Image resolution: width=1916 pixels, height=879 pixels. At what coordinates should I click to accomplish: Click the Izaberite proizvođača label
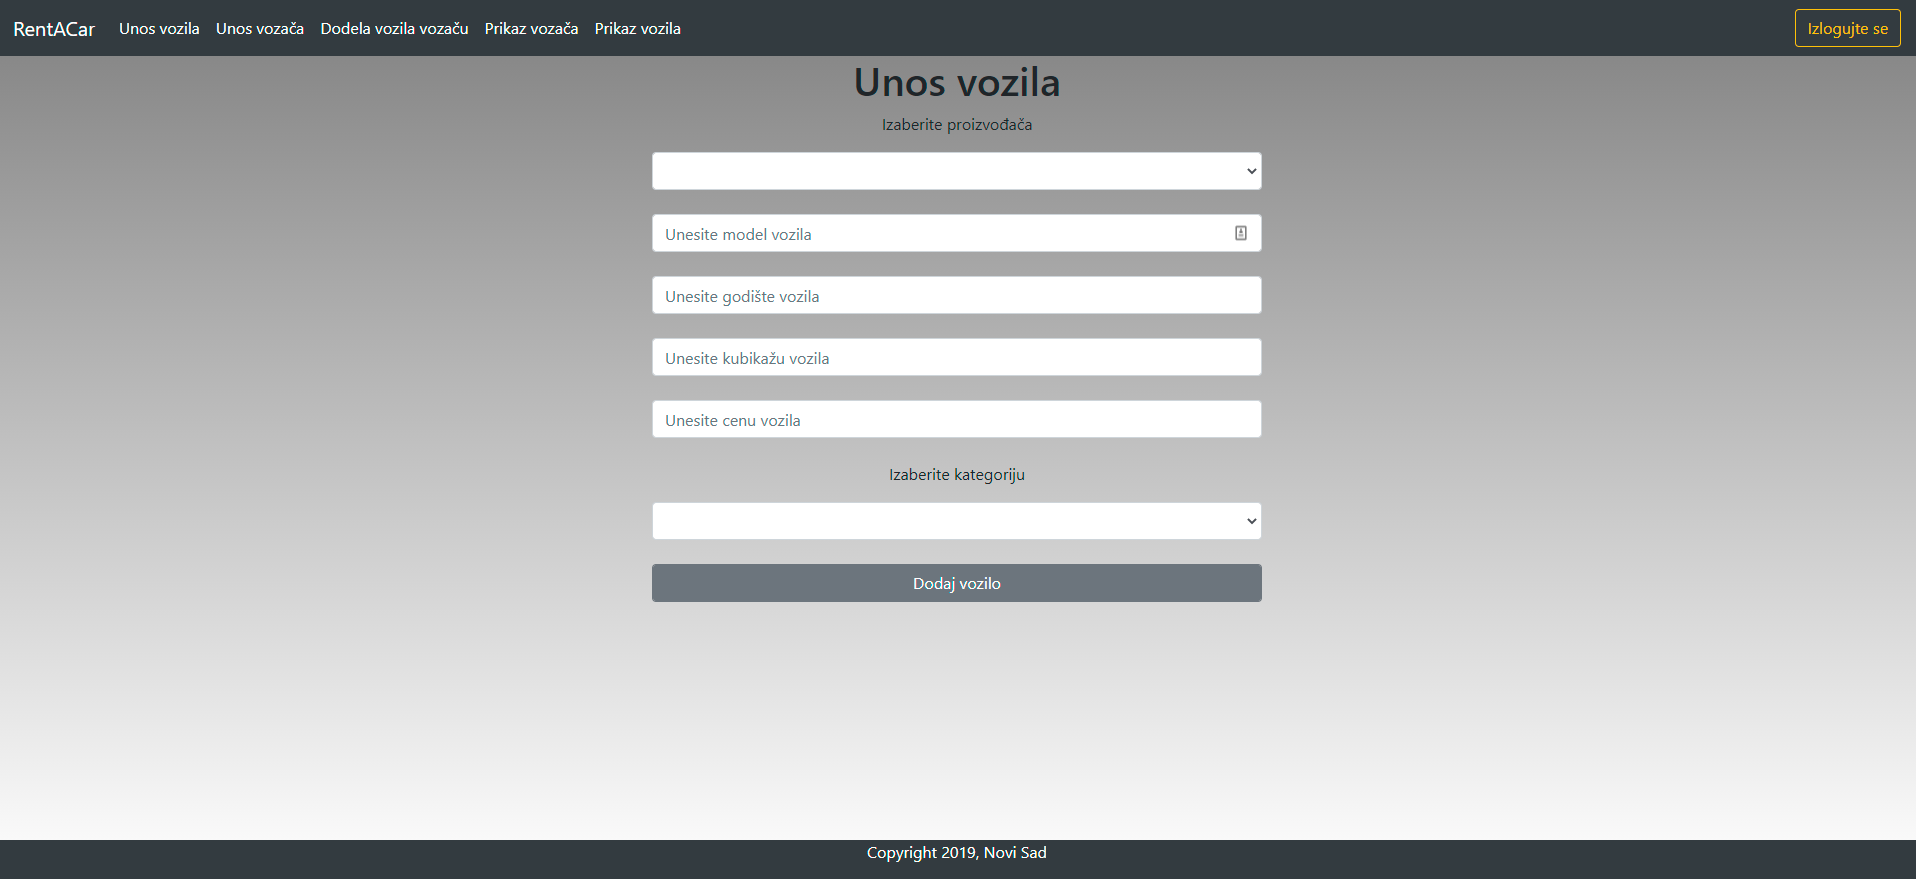tap(956, 125)
